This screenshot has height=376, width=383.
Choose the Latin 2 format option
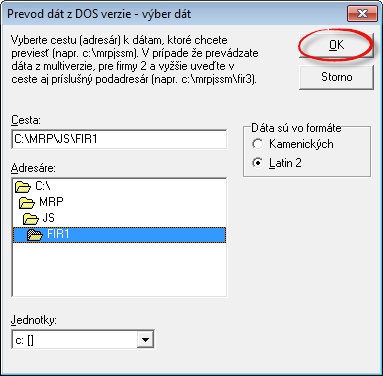[x=257, y=163]
